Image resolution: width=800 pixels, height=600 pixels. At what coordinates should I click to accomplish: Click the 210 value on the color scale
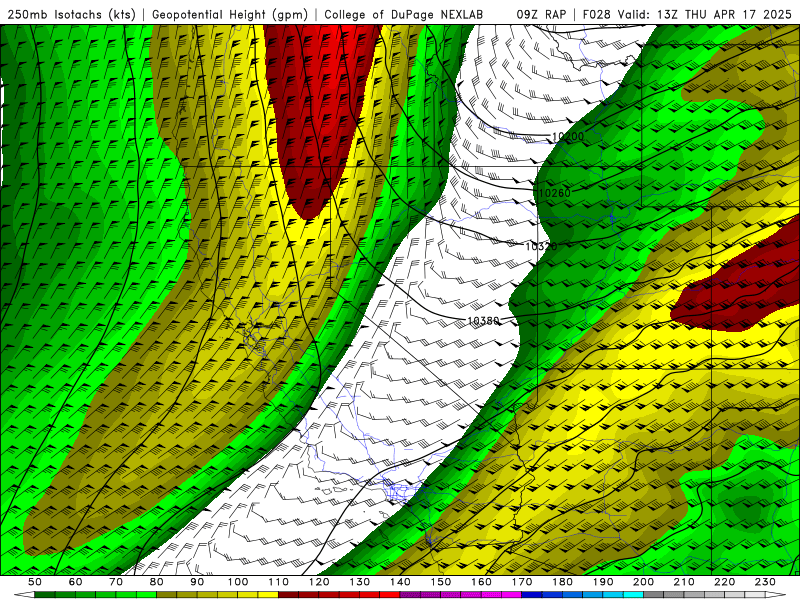coord(684,582)
